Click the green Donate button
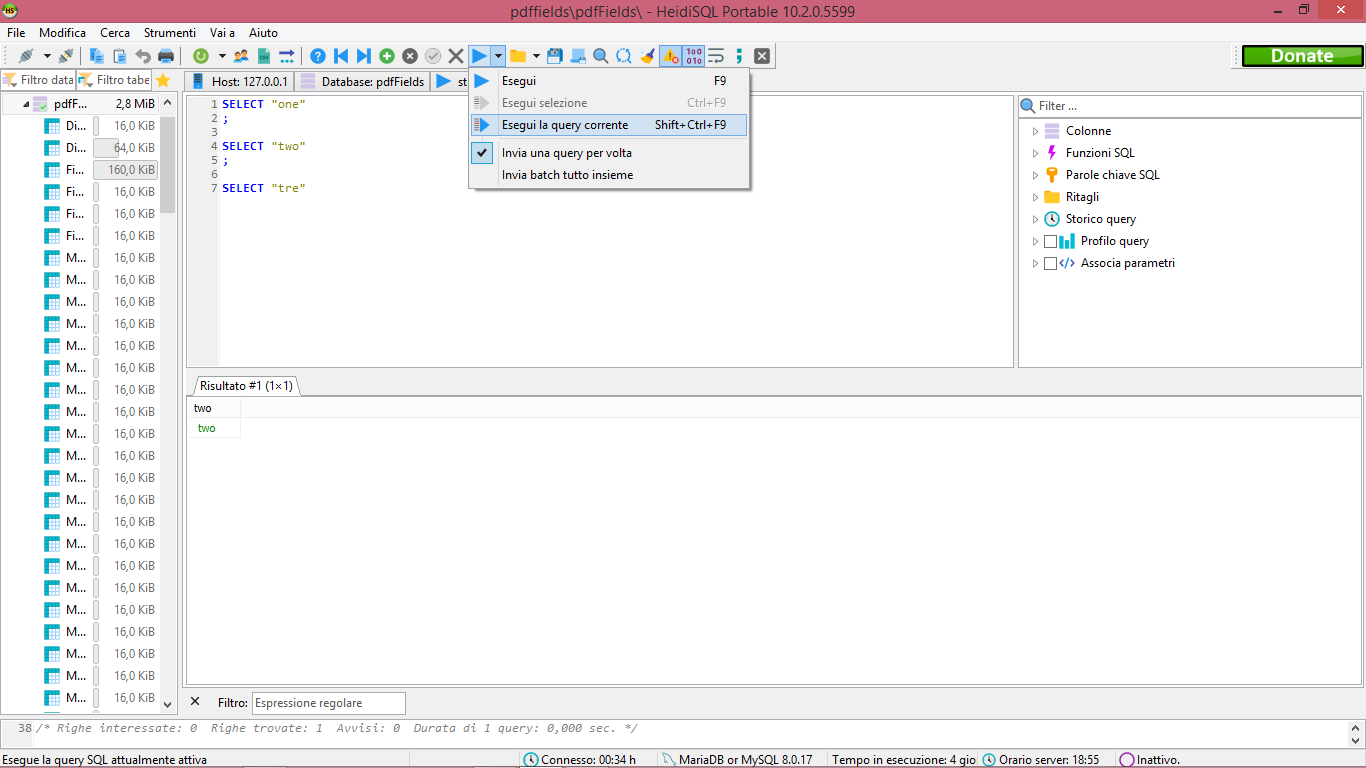 [x=1301, y=56]
